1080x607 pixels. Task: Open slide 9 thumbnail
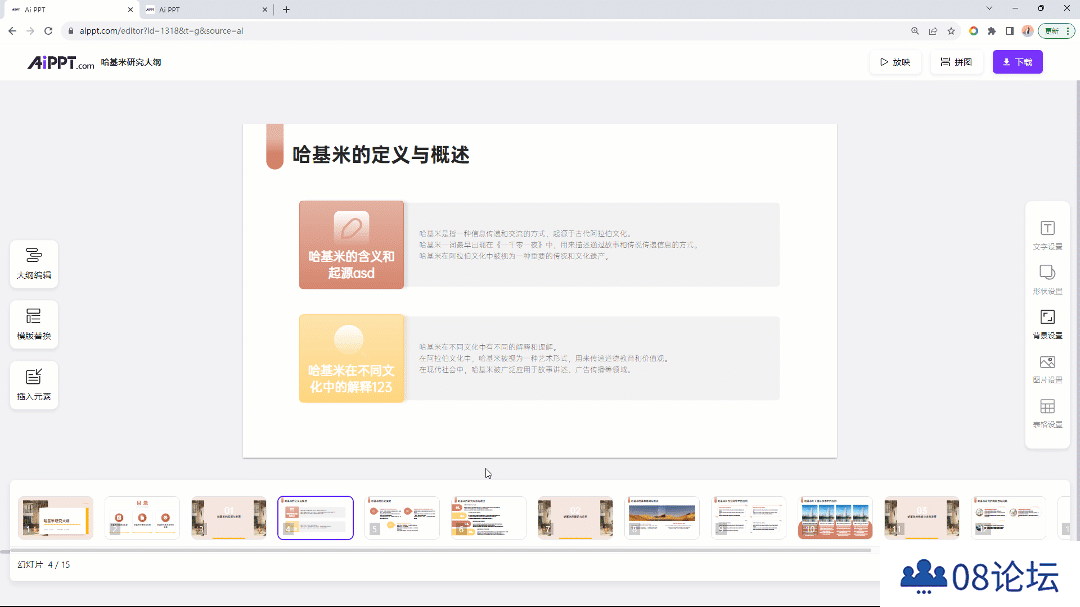coord(749,517)
